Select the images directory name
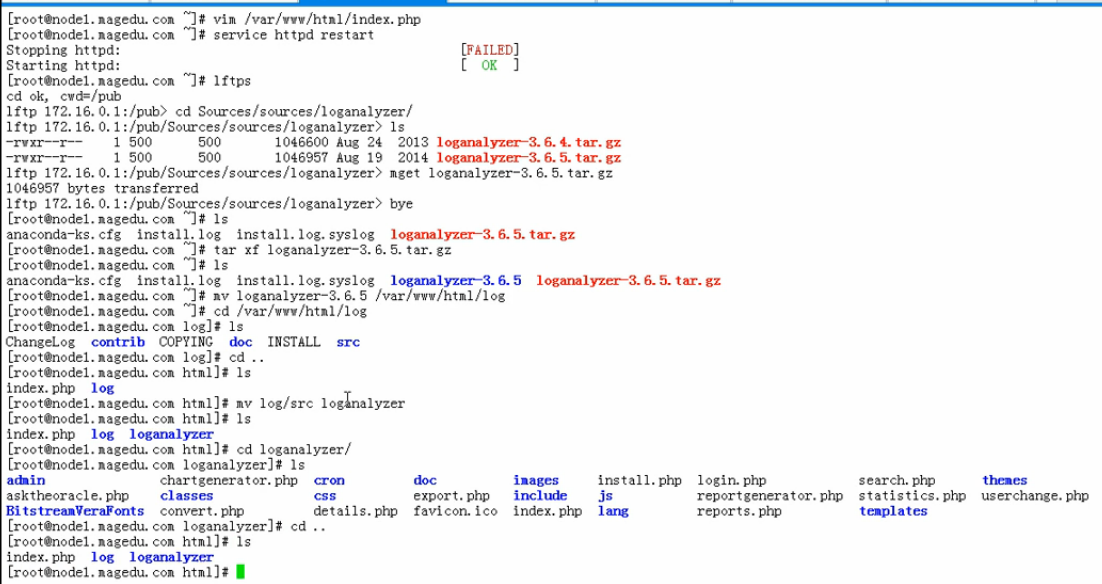Viewport: 1102px width, 584px height. 536,481
